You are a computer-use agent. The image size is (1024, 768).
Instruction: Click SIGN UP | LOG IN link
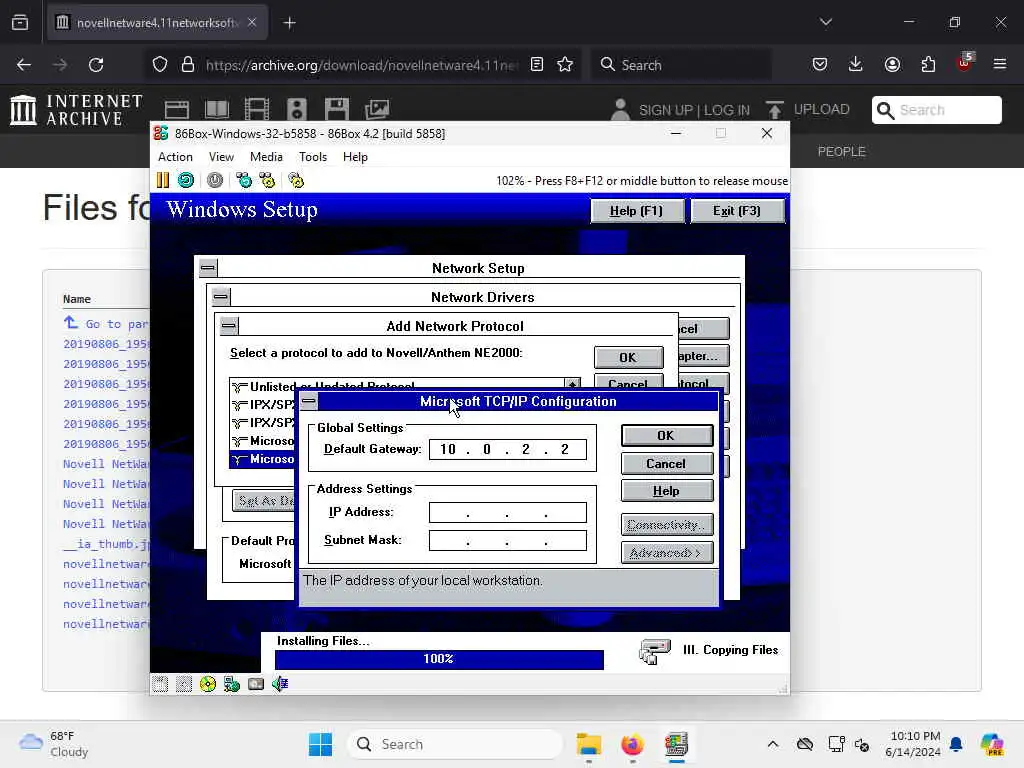click(694, 110)
